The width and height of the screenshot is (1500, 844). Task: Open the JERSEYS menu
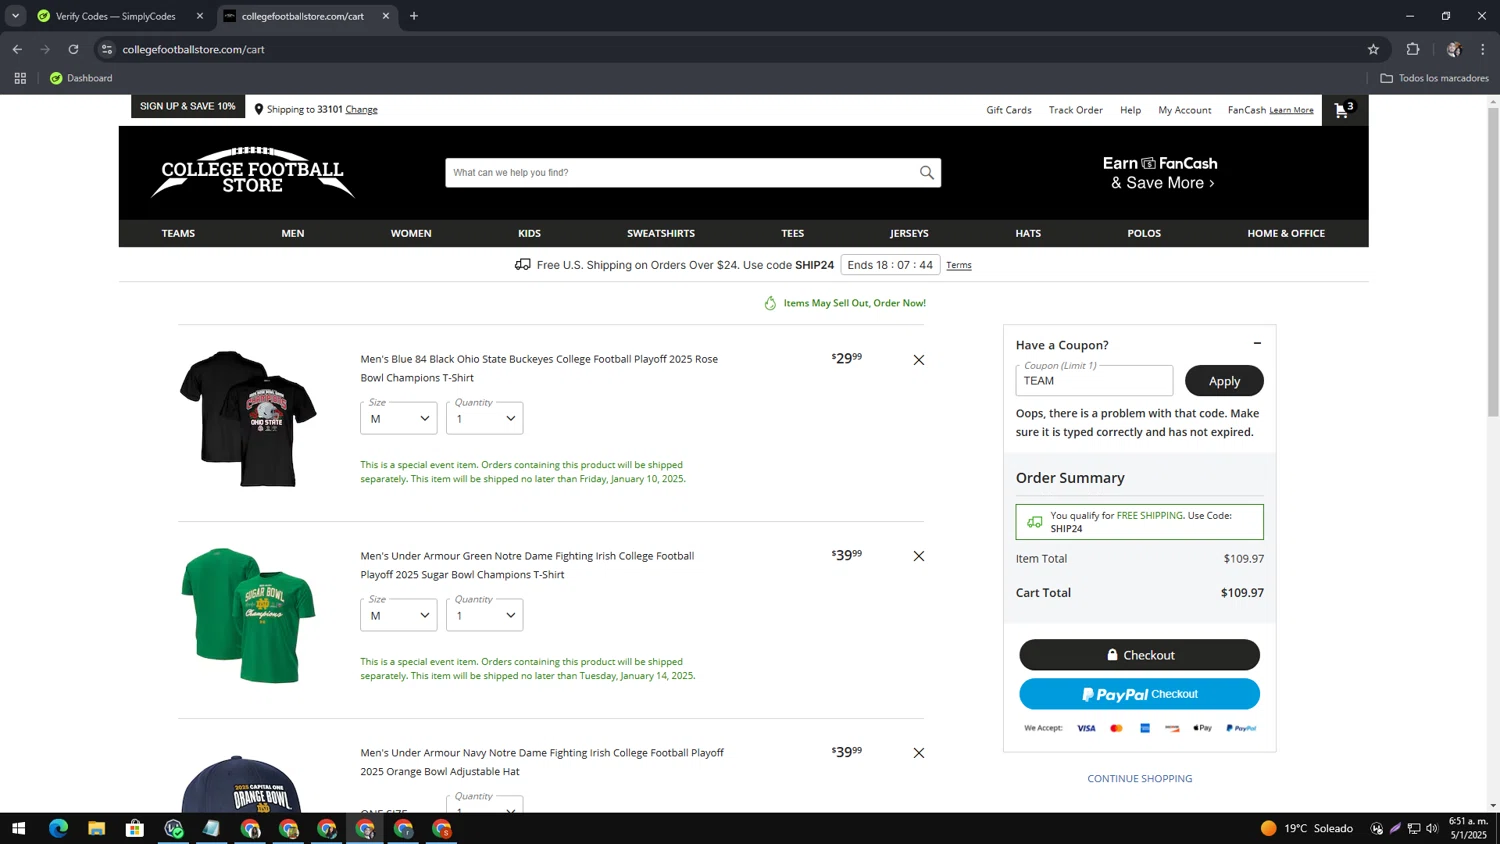click(909, 233)
